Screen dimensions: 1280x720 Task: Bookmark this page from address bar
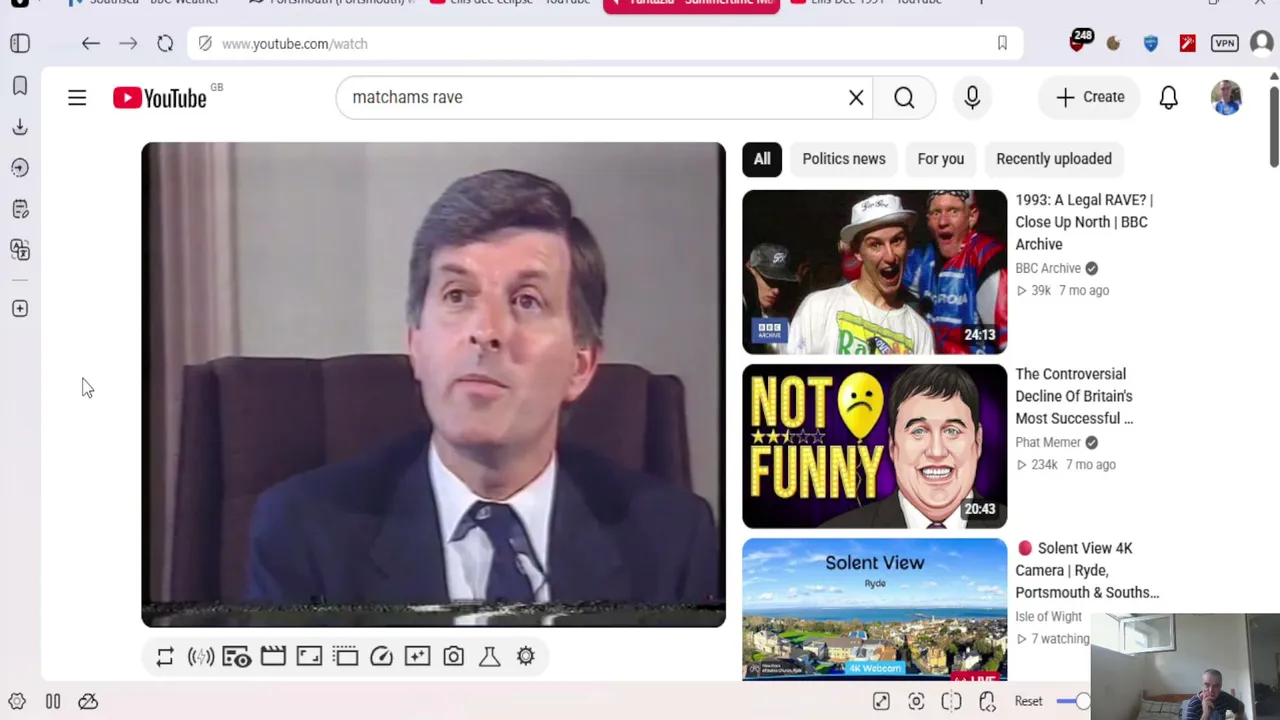coord(1002,43)
